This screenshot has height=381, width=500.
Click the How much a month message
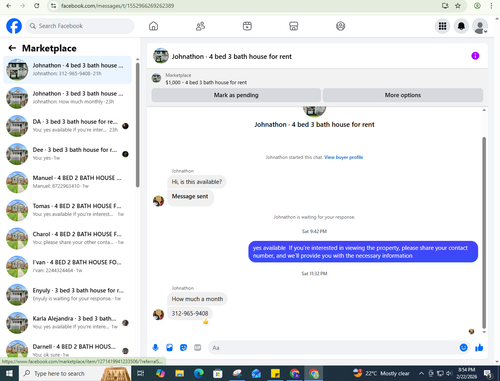point(197,299)
